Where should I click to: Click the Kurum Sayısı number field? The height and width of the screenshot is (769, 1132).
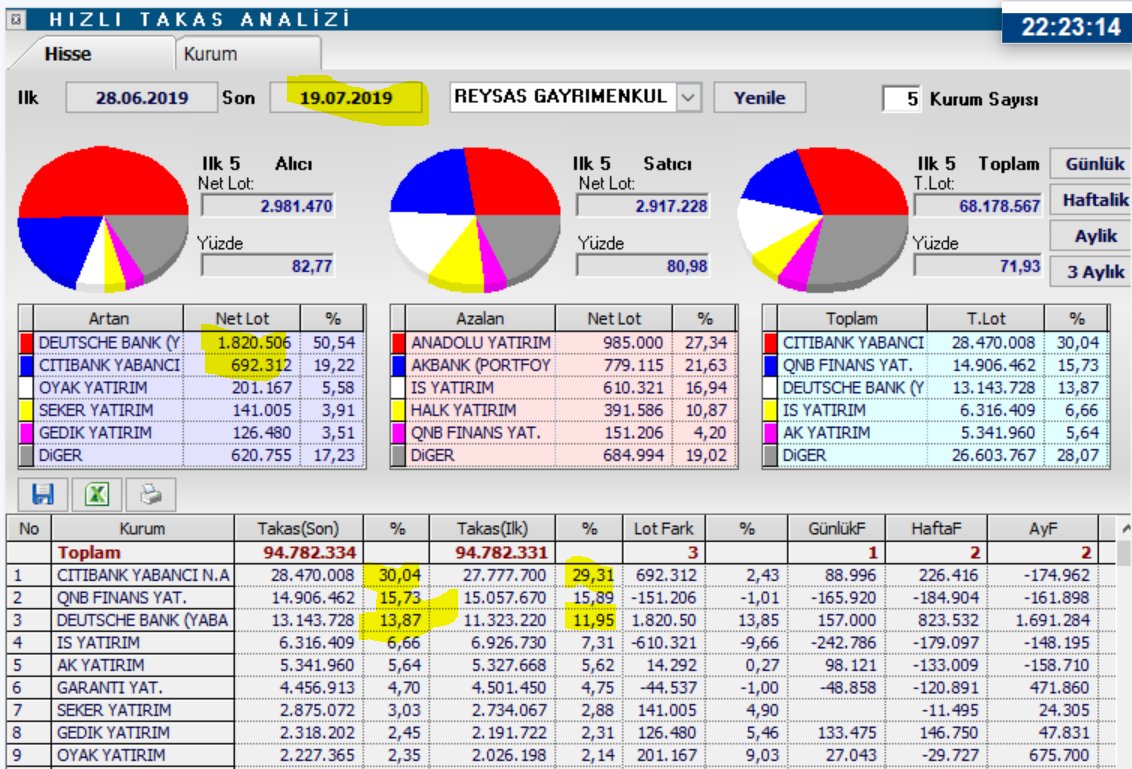tap(902, 99)
